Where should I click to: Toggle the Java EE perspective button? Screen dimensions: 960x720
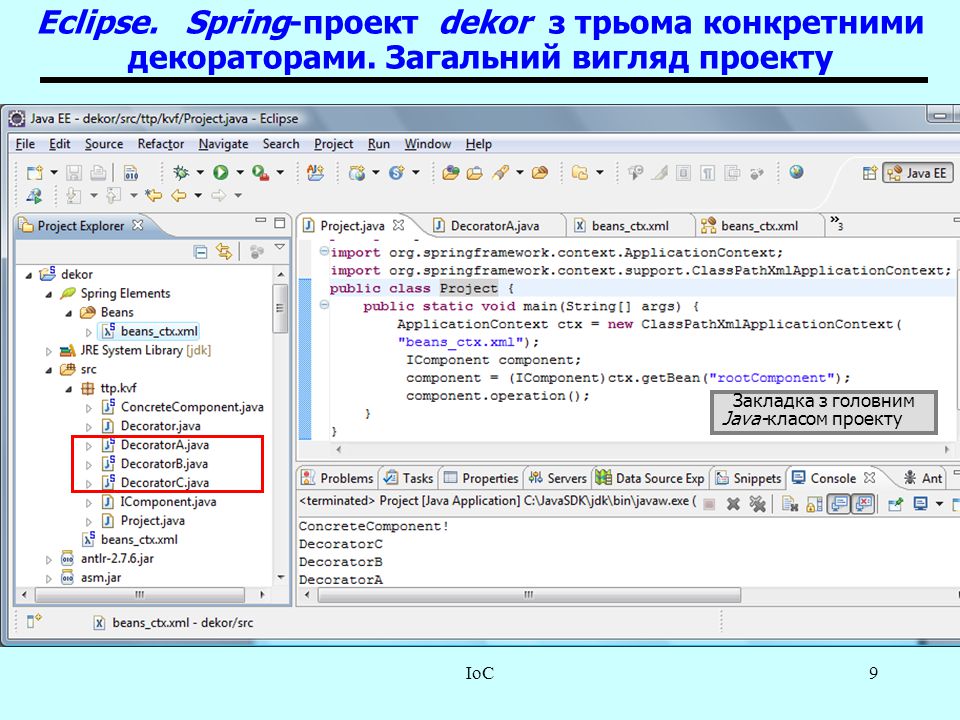tap(918, 173)
